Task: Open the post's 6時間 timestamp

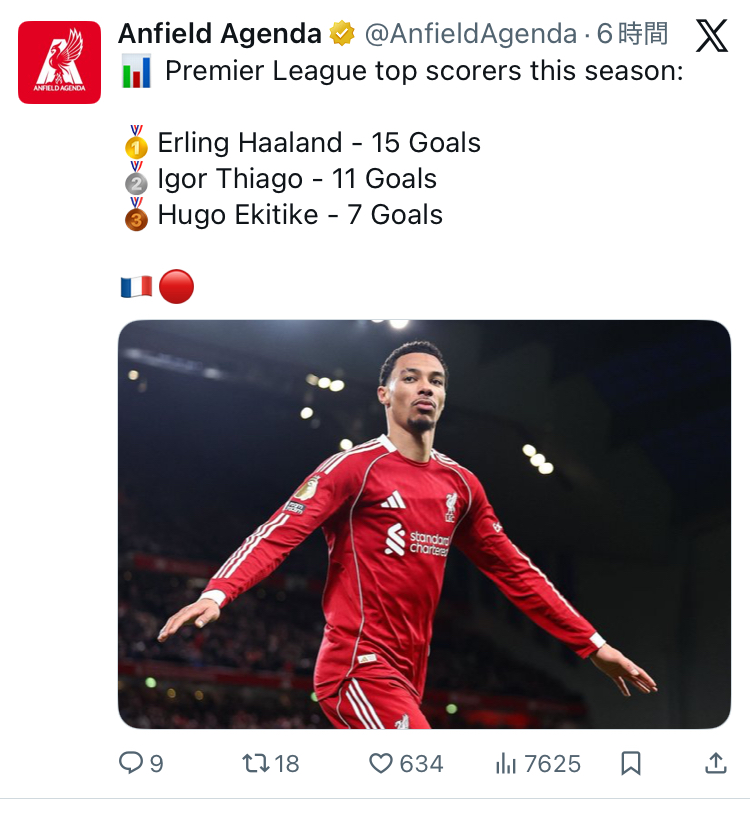Action: (x=632, y=34)
